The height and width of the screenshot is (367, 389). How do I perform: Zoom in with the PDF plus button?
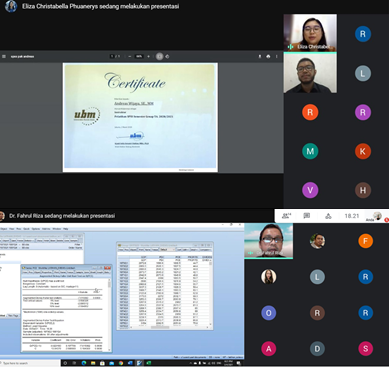[148, 56]
